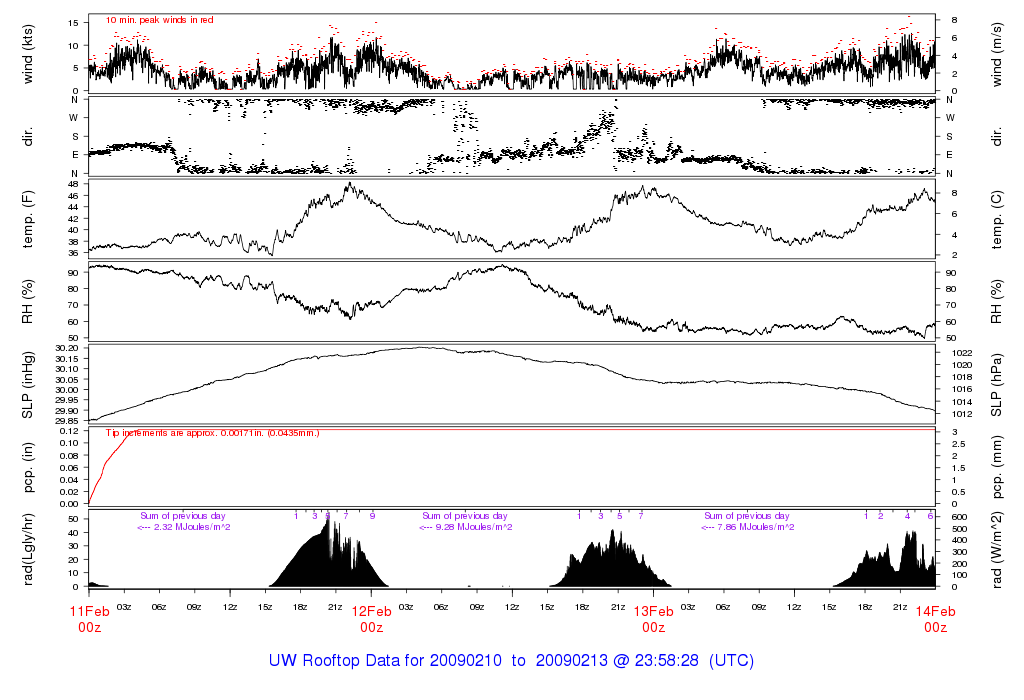Click the 30.20 tick on the SLP axis

[x=67, y=349]
